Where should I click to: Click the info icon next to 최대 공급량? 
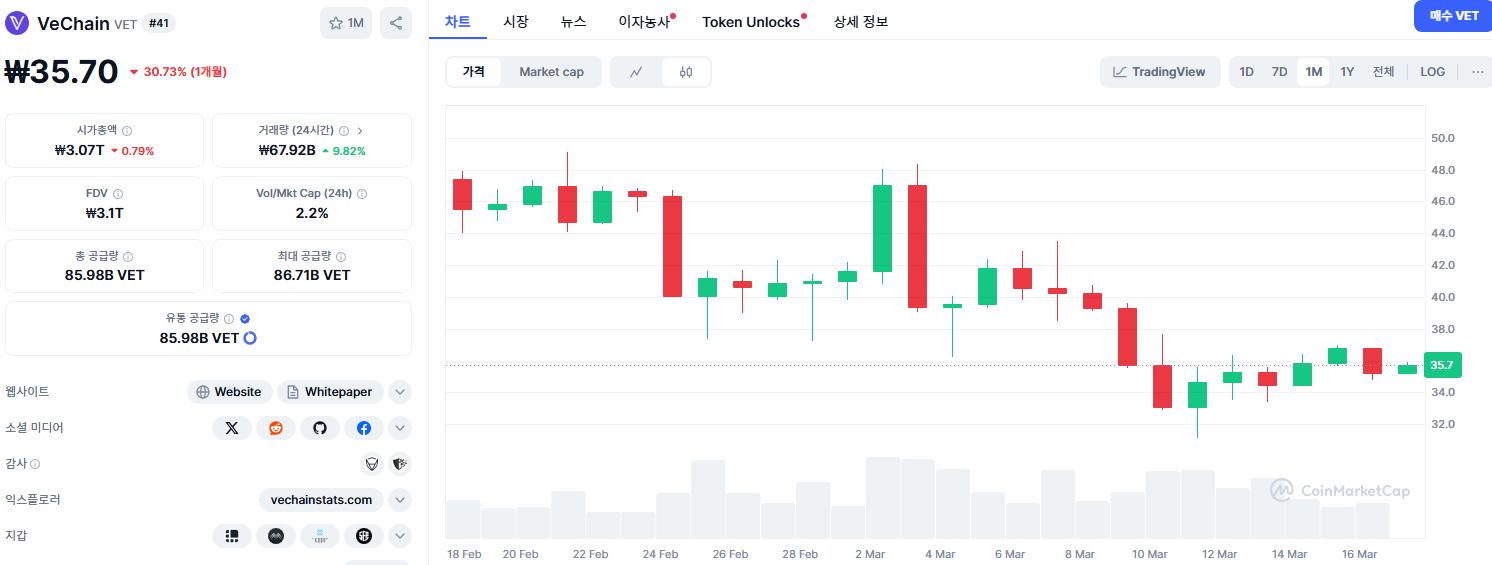340,257
